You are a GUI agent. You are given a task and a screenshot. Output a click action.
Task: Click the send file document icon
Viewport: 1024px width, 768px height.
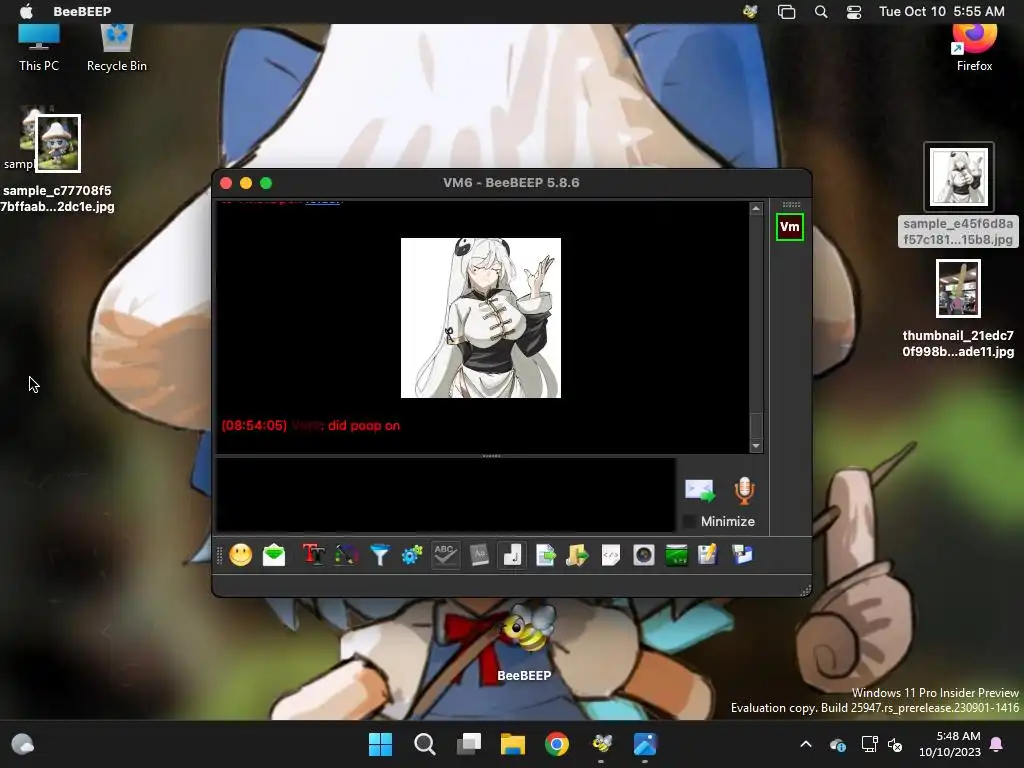point(545,555)
